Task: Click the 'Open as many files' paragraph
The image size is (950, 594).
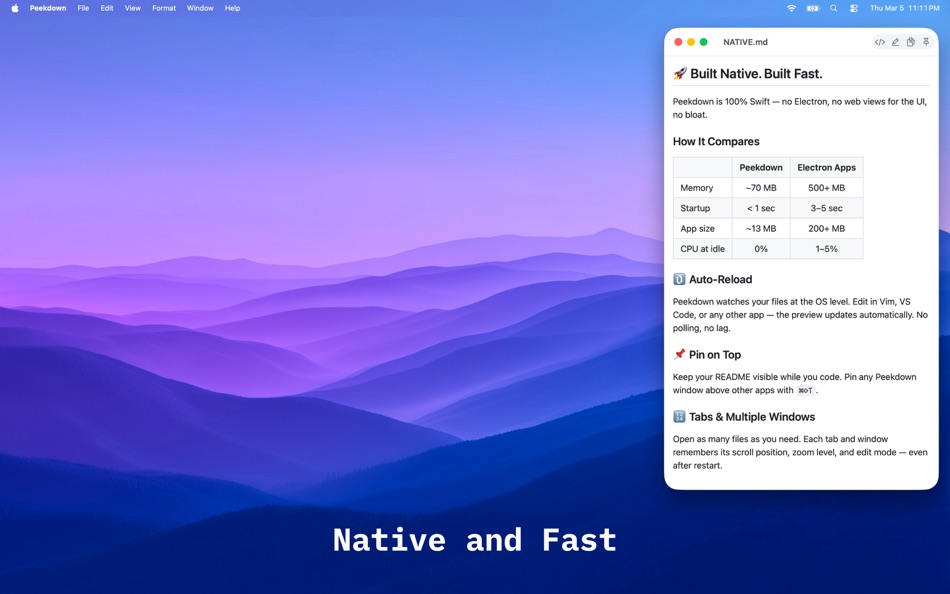Action: coord(800,452)
